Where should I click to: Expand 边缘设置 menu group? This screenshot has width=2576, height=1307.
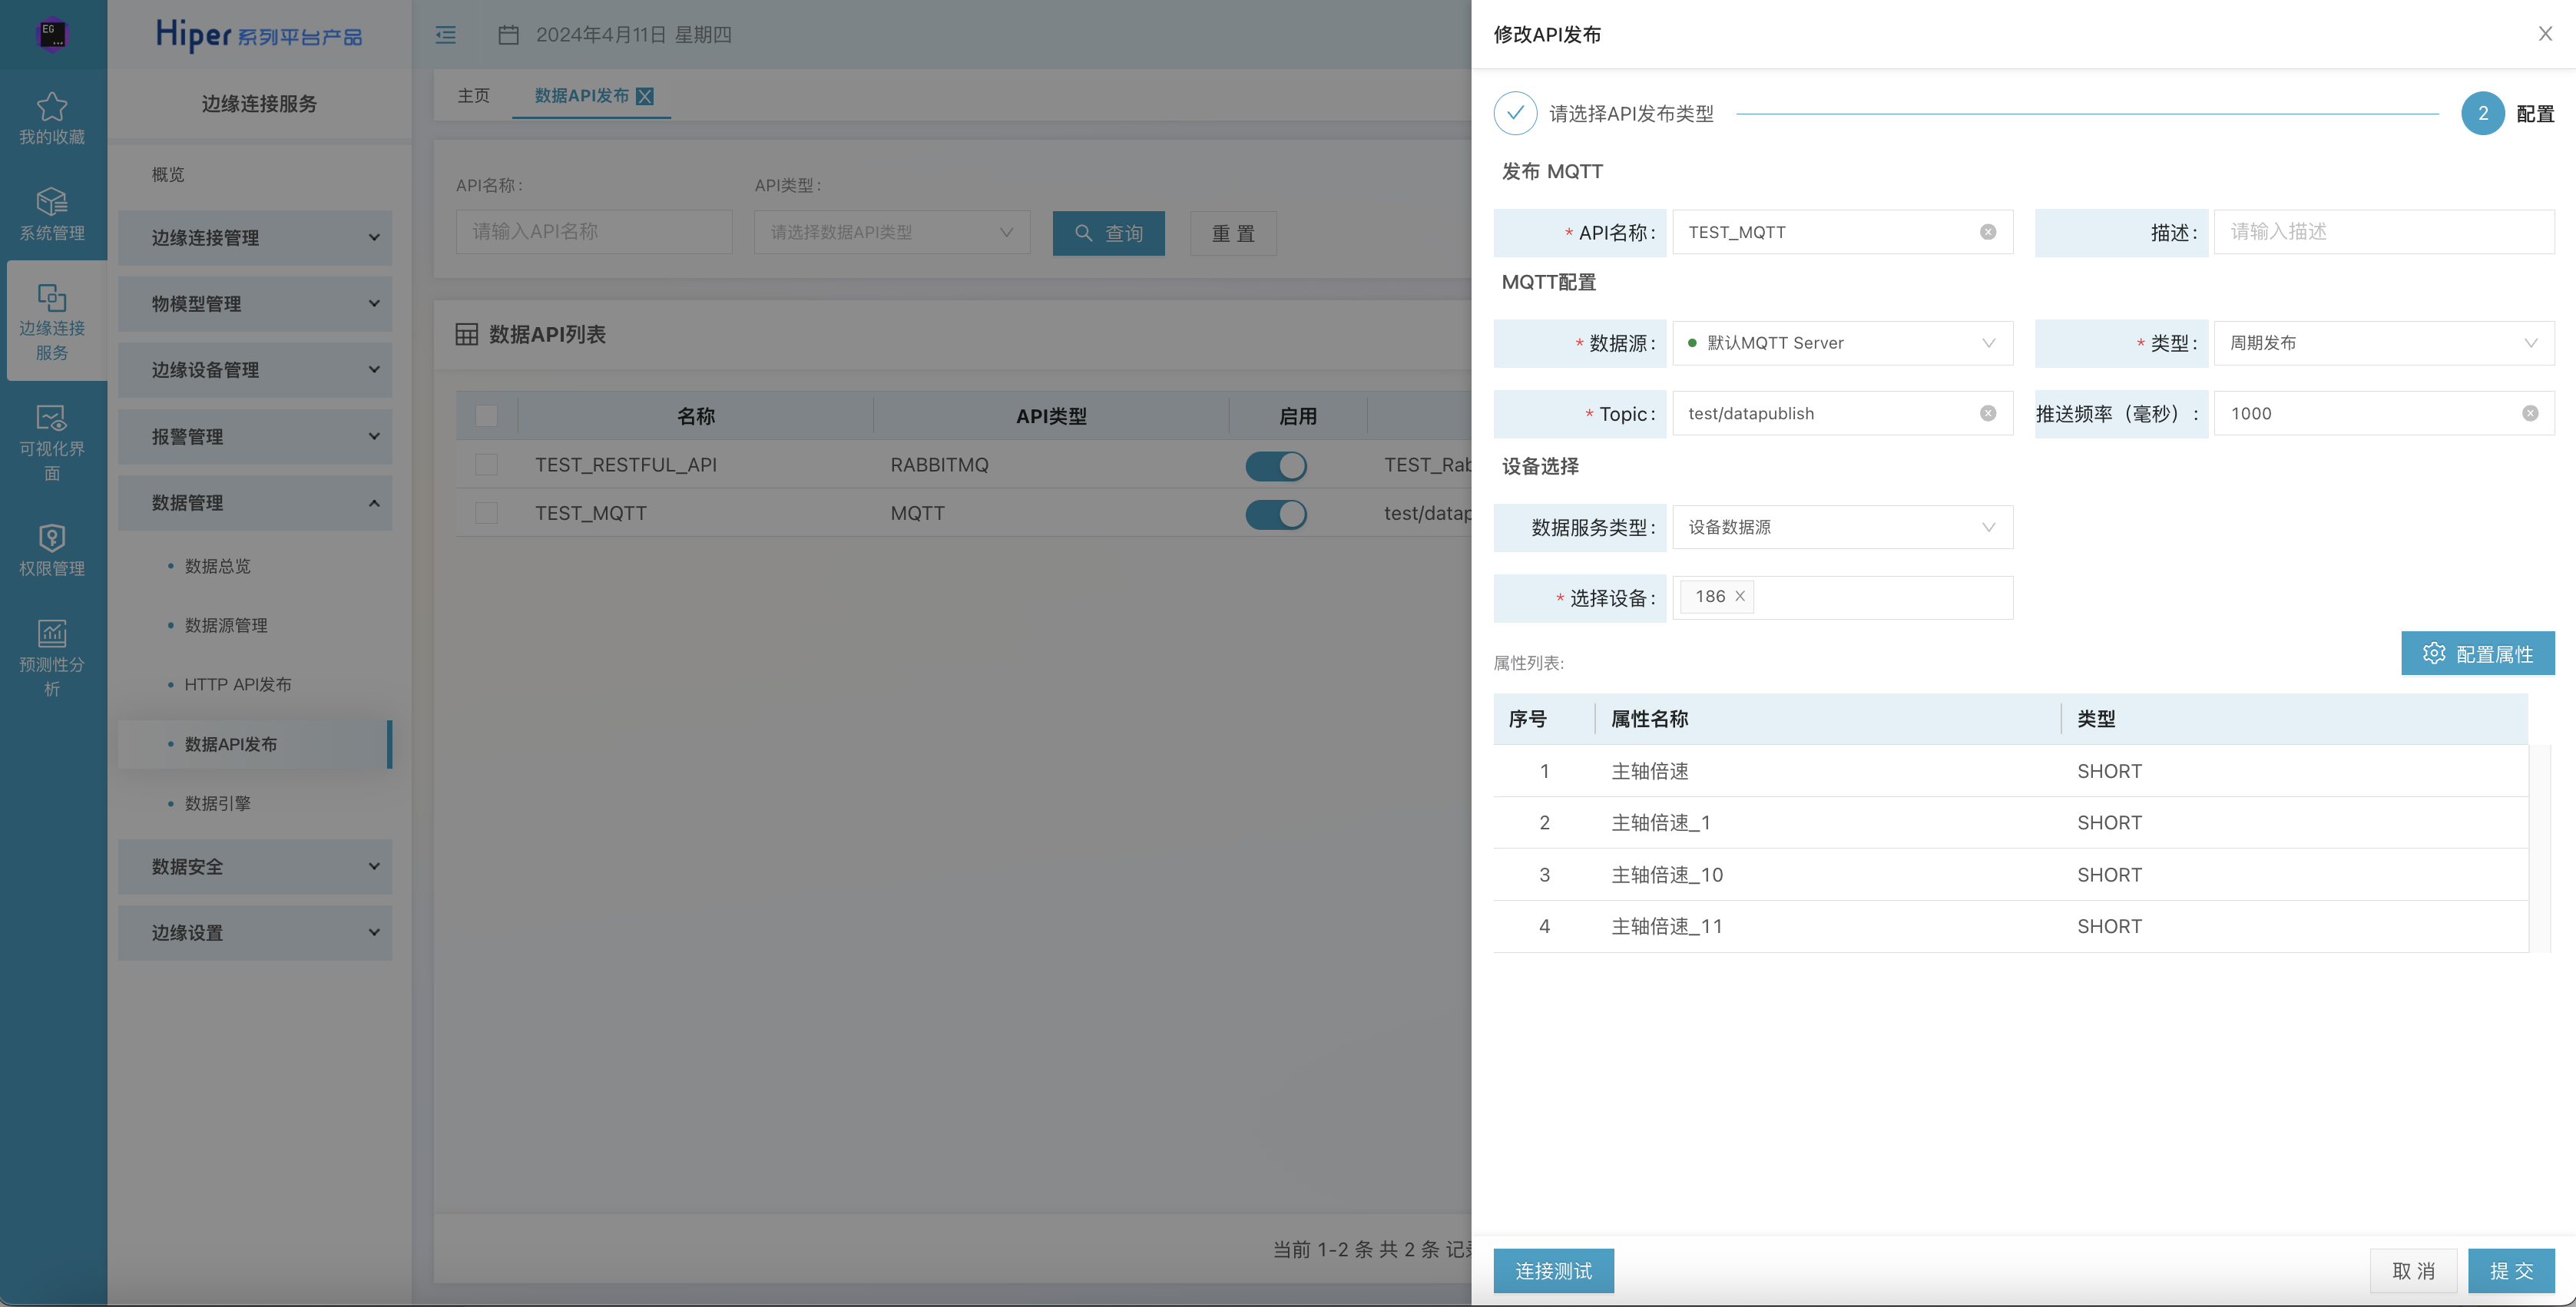click(255, 932)
